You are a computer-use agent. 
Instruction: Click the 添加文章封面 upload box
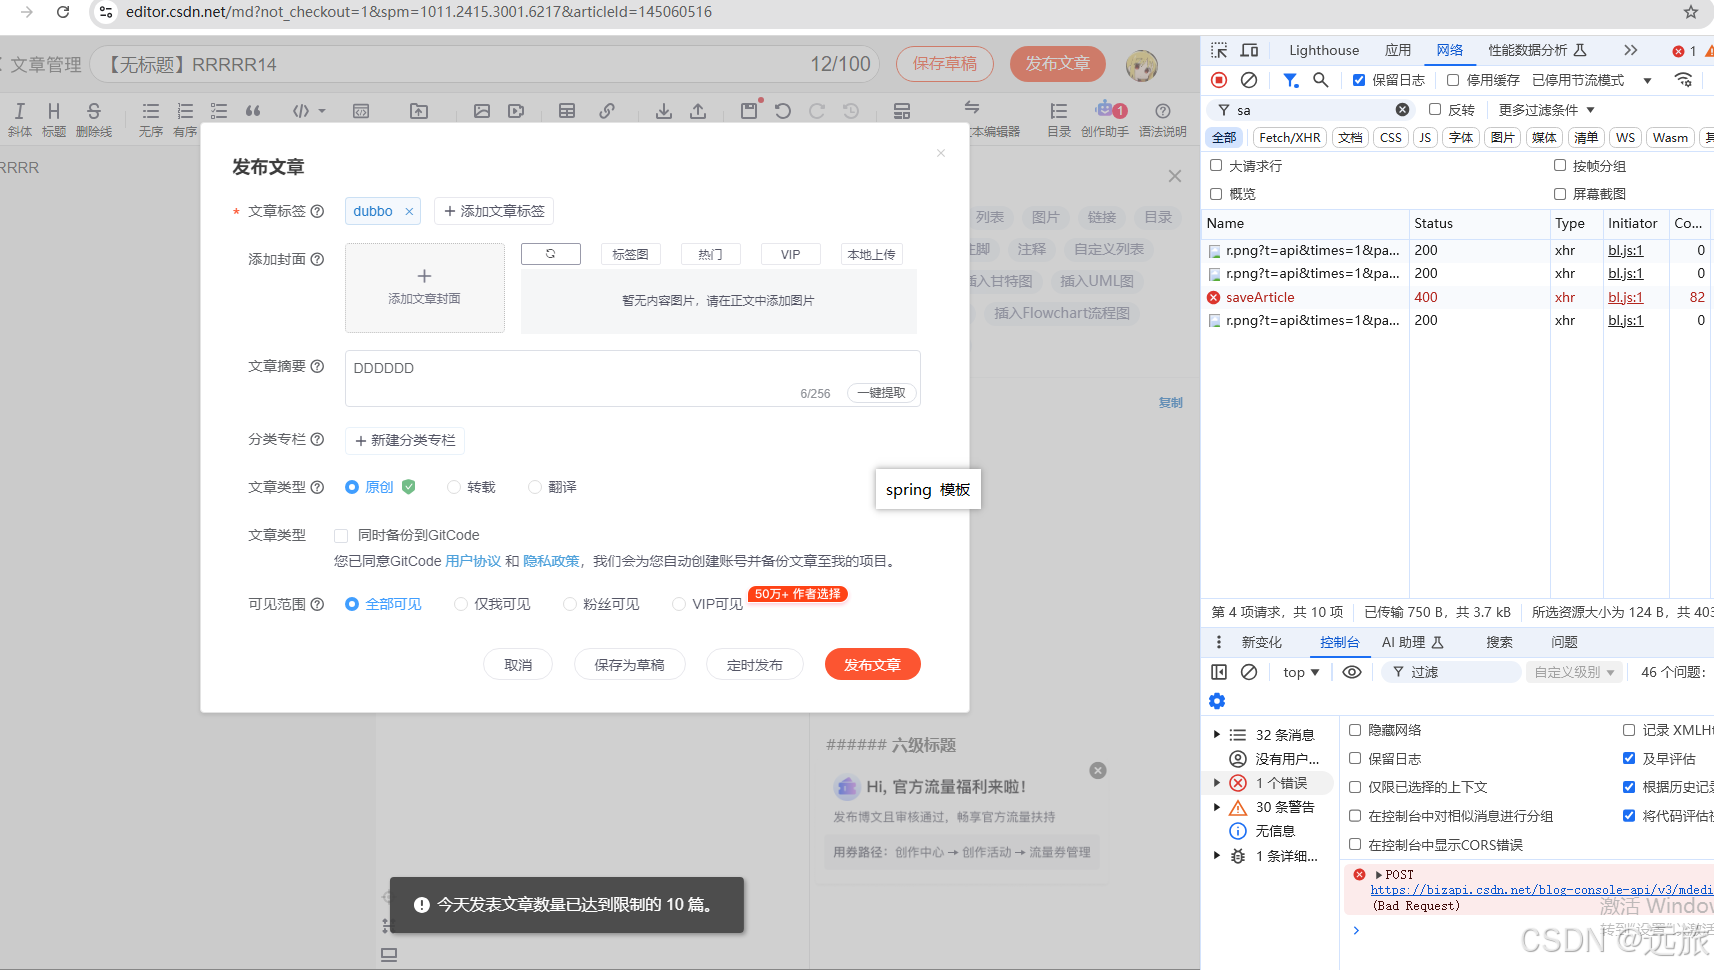pos(424,287)
